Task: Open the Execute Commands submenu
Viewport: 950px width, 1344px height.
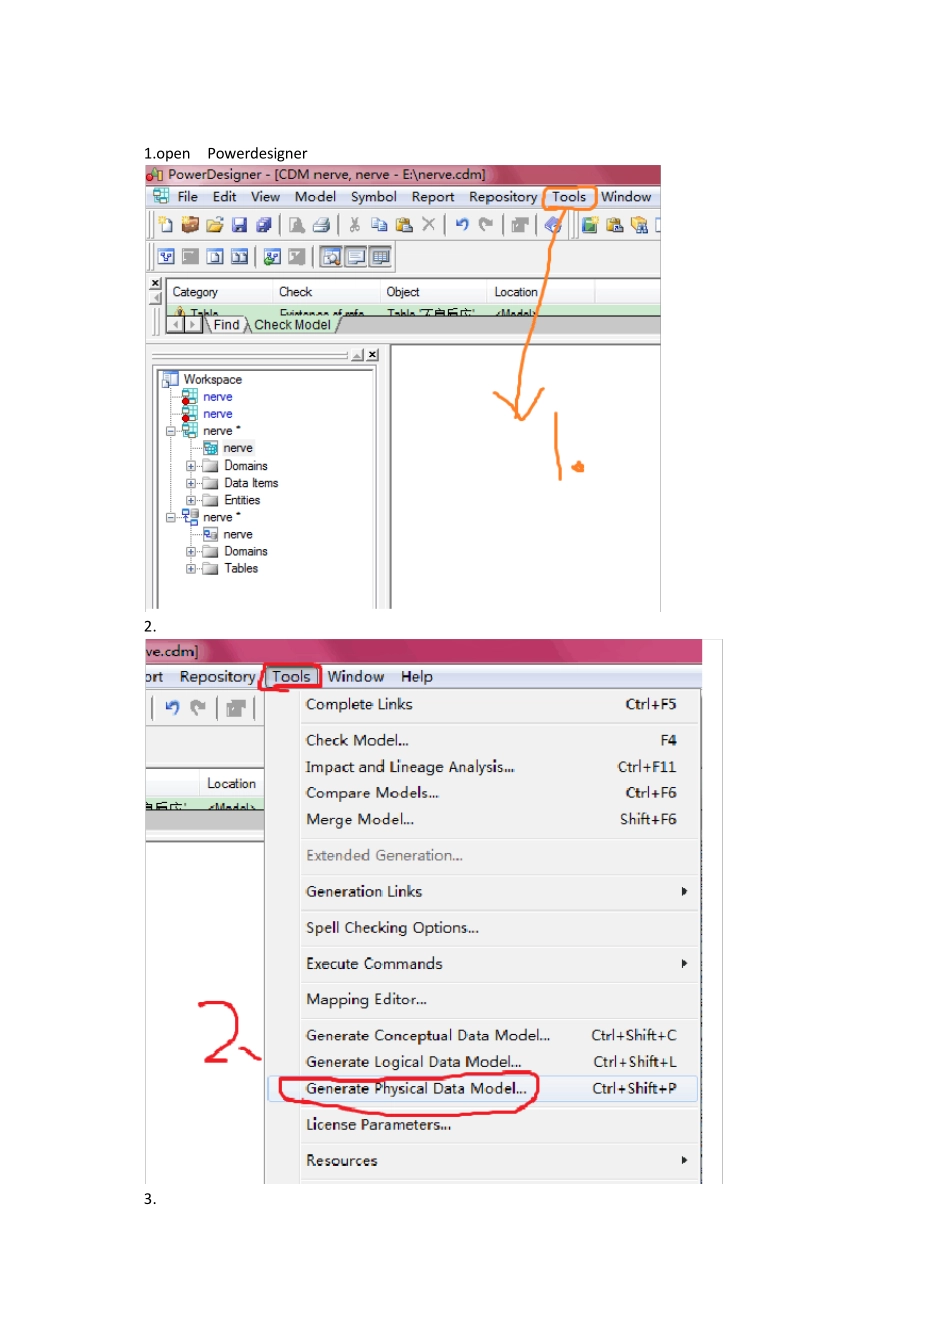Action: 498,963
